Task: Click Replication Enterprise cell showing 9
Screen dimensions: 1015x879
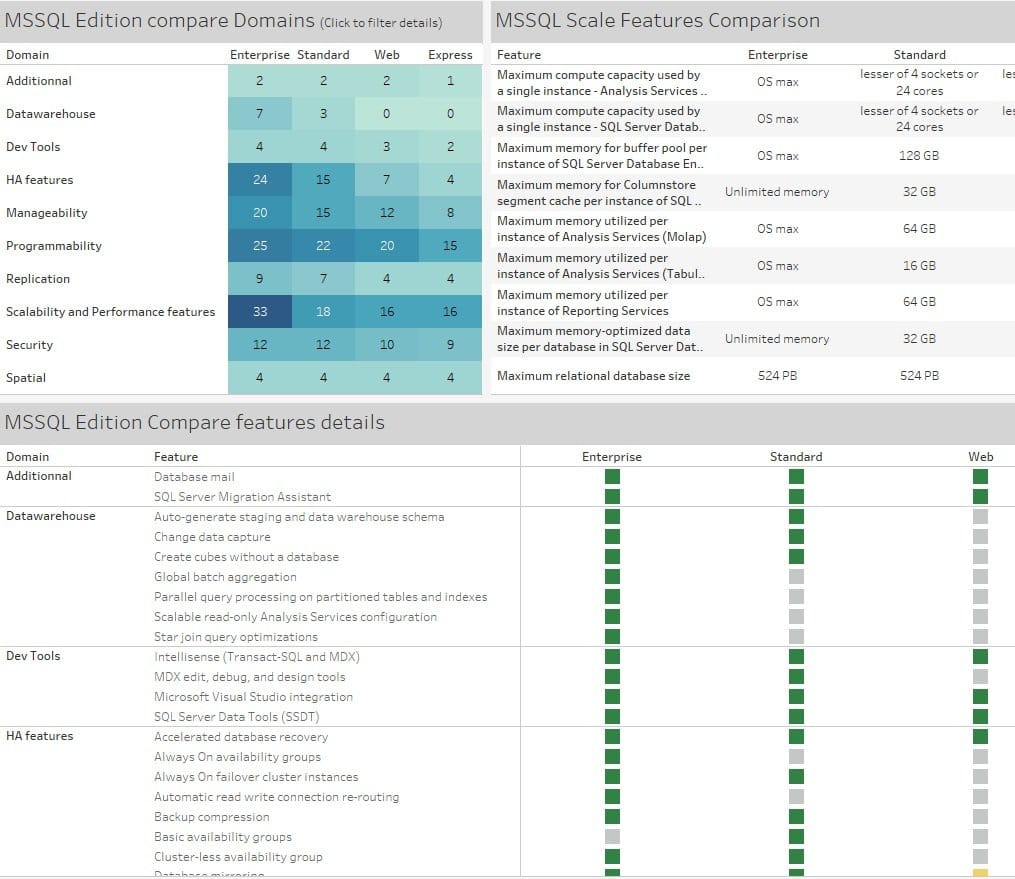Action: (260, 278)
